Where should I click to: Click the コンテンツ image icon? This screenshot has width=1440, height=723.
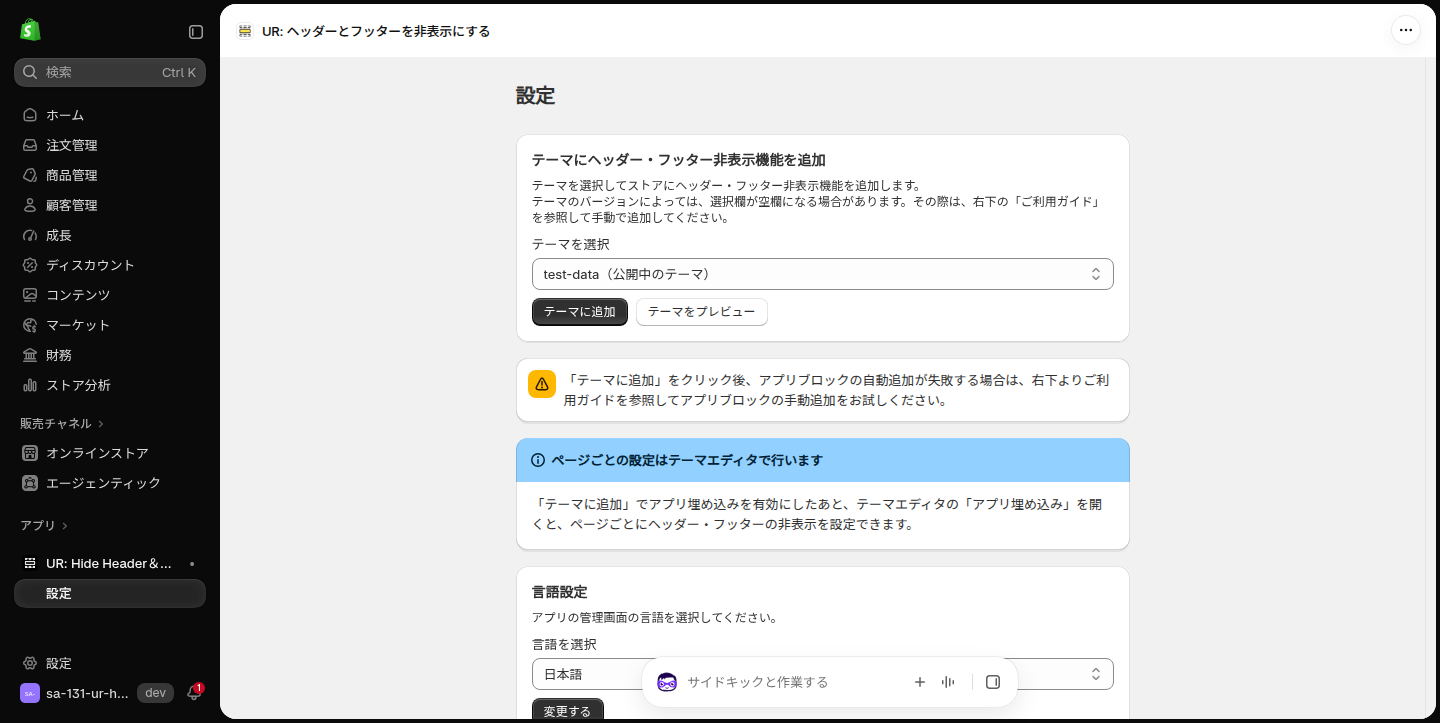point(30,295)
